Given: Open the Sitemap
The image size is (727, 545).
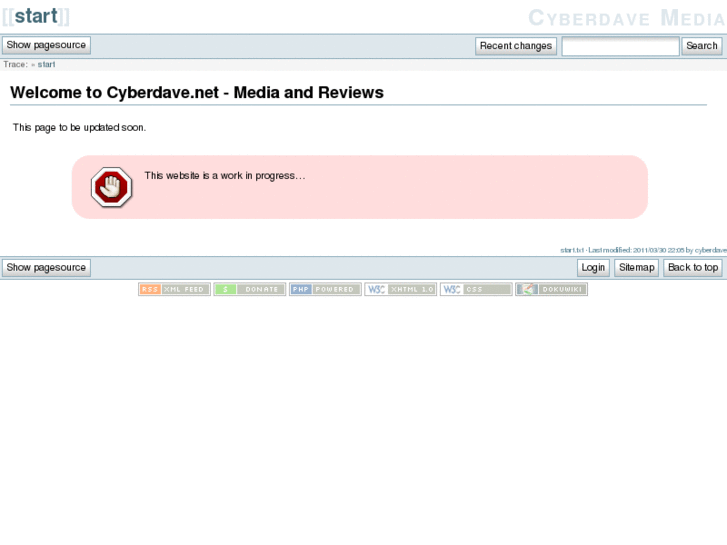Looking at the screenshot, I should click(x=636, y=268).
